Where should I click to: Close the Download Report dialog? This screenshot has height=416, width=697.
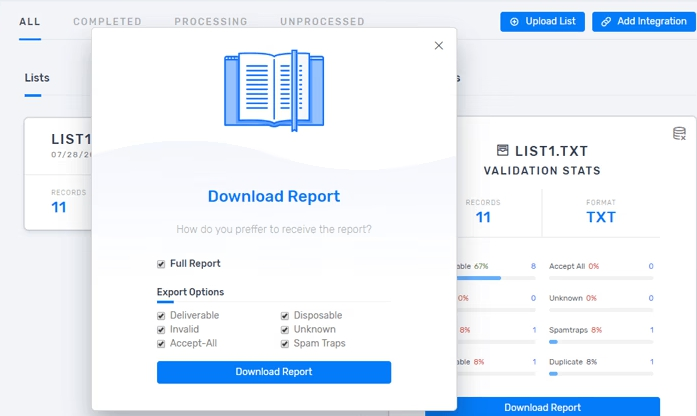tap(438, 46)
